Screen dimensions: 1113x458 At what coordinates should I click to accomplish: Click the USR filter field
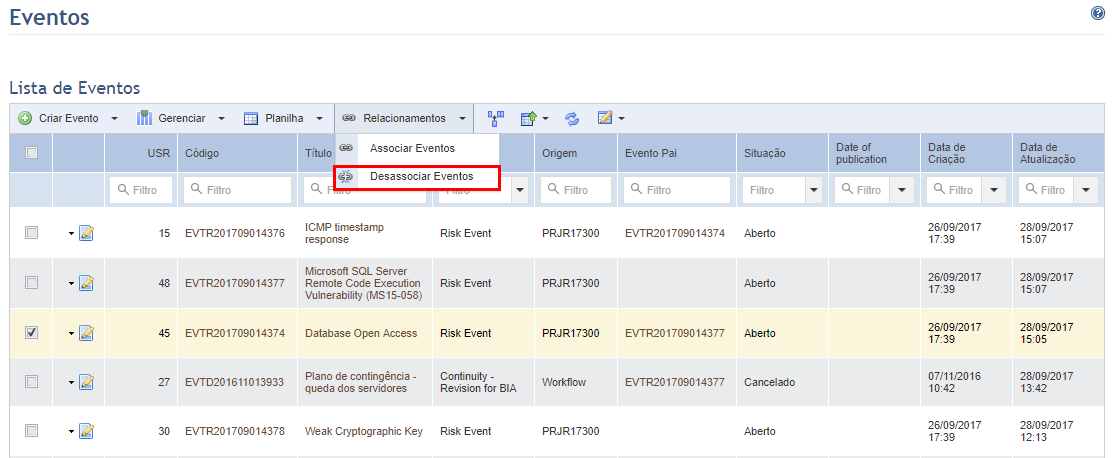141,190
